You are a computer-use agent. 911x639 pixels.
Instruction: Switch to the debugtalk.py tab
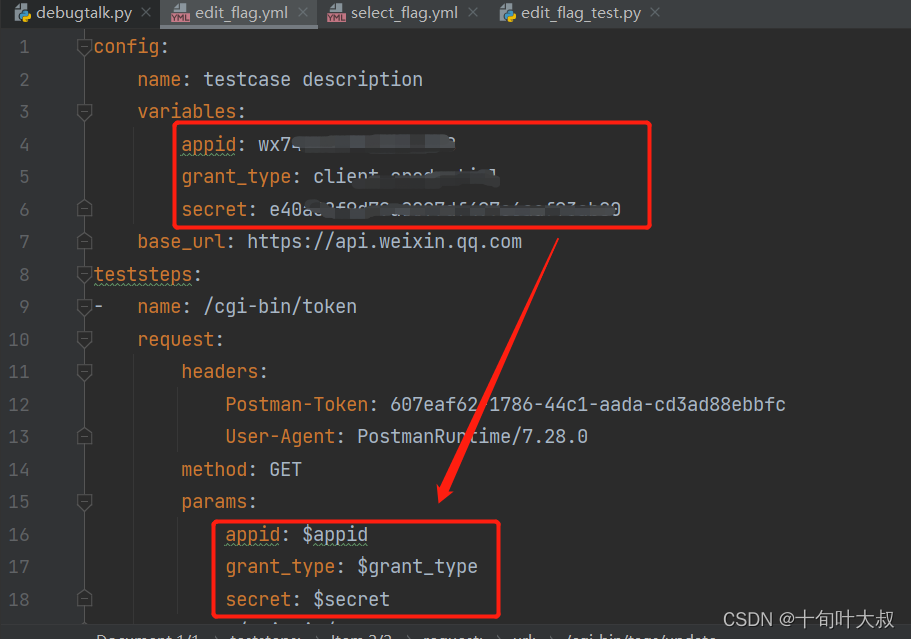coord(84,13)
